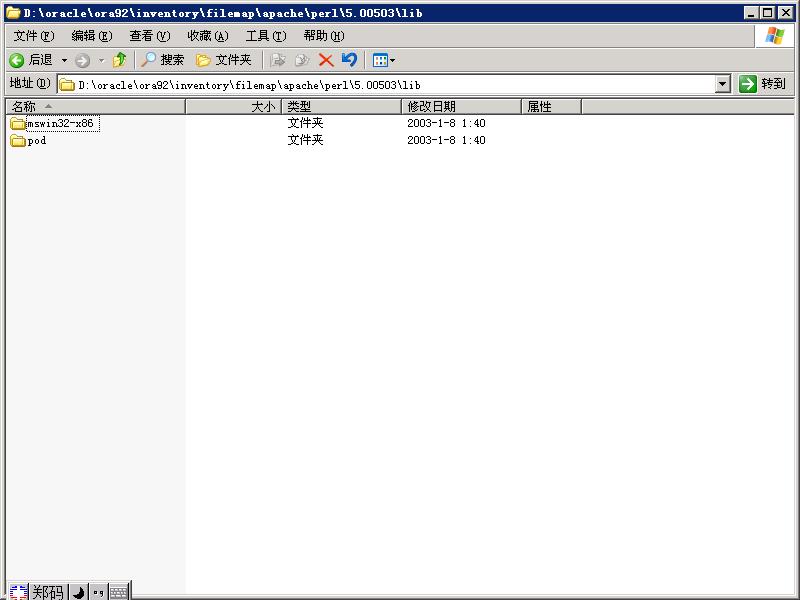This screenshot has height=600, width=800.
Task: Toggle the IME punctuation mode icon
Action: pos(98,592)
